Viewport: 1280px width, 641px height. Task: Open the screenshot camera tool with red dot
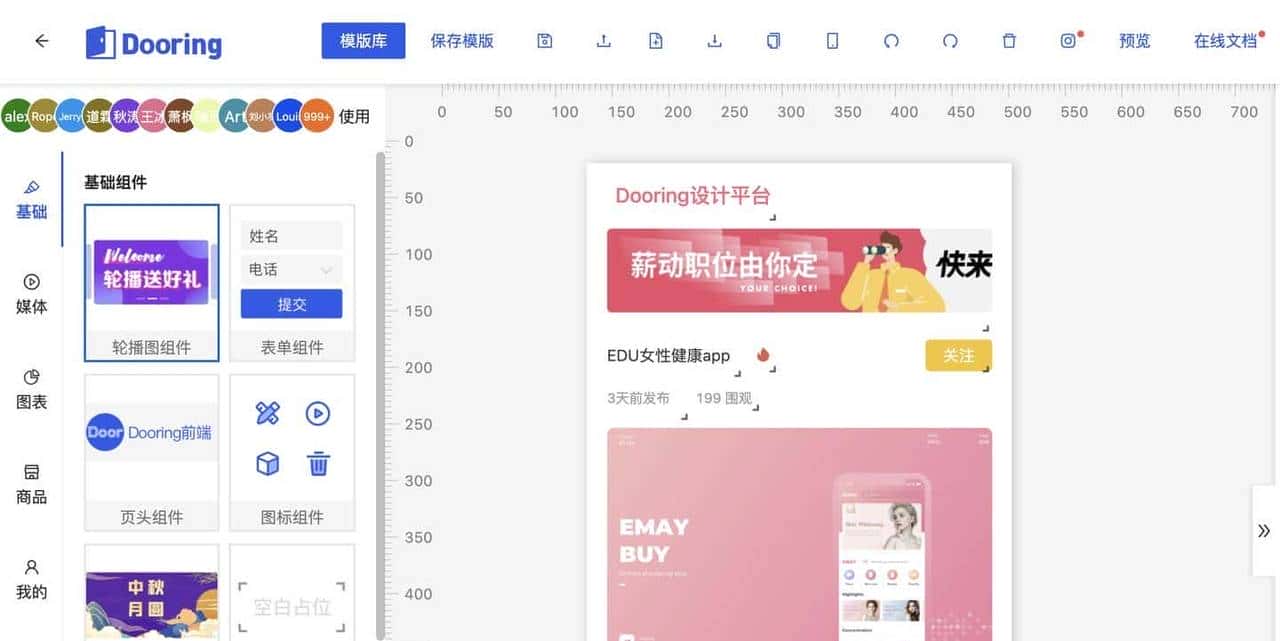[1068, 41]
